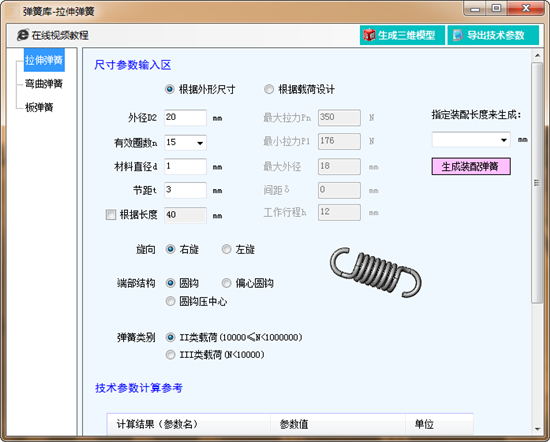Click the vertical scrollbar thumb
The height and width of the screenshot is (442, 550).
[537, 182]
